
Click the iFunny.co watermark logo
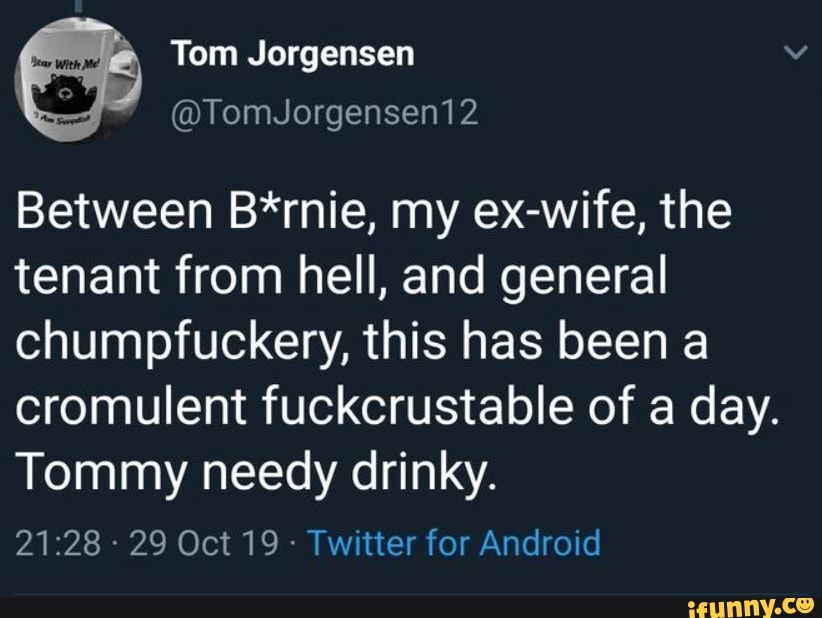pos(754,603)
